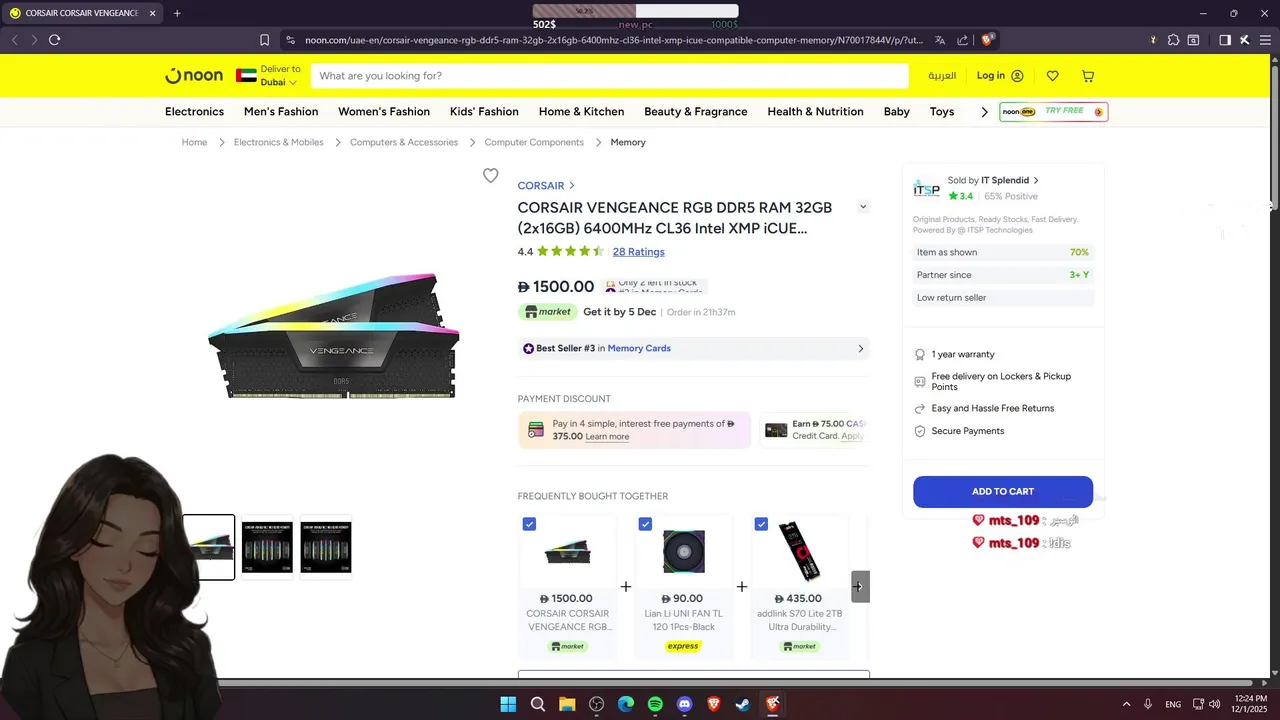Screen dimensions: 1280x720
Task: Go back using the browser back arrow
Action: click(14, 40)
